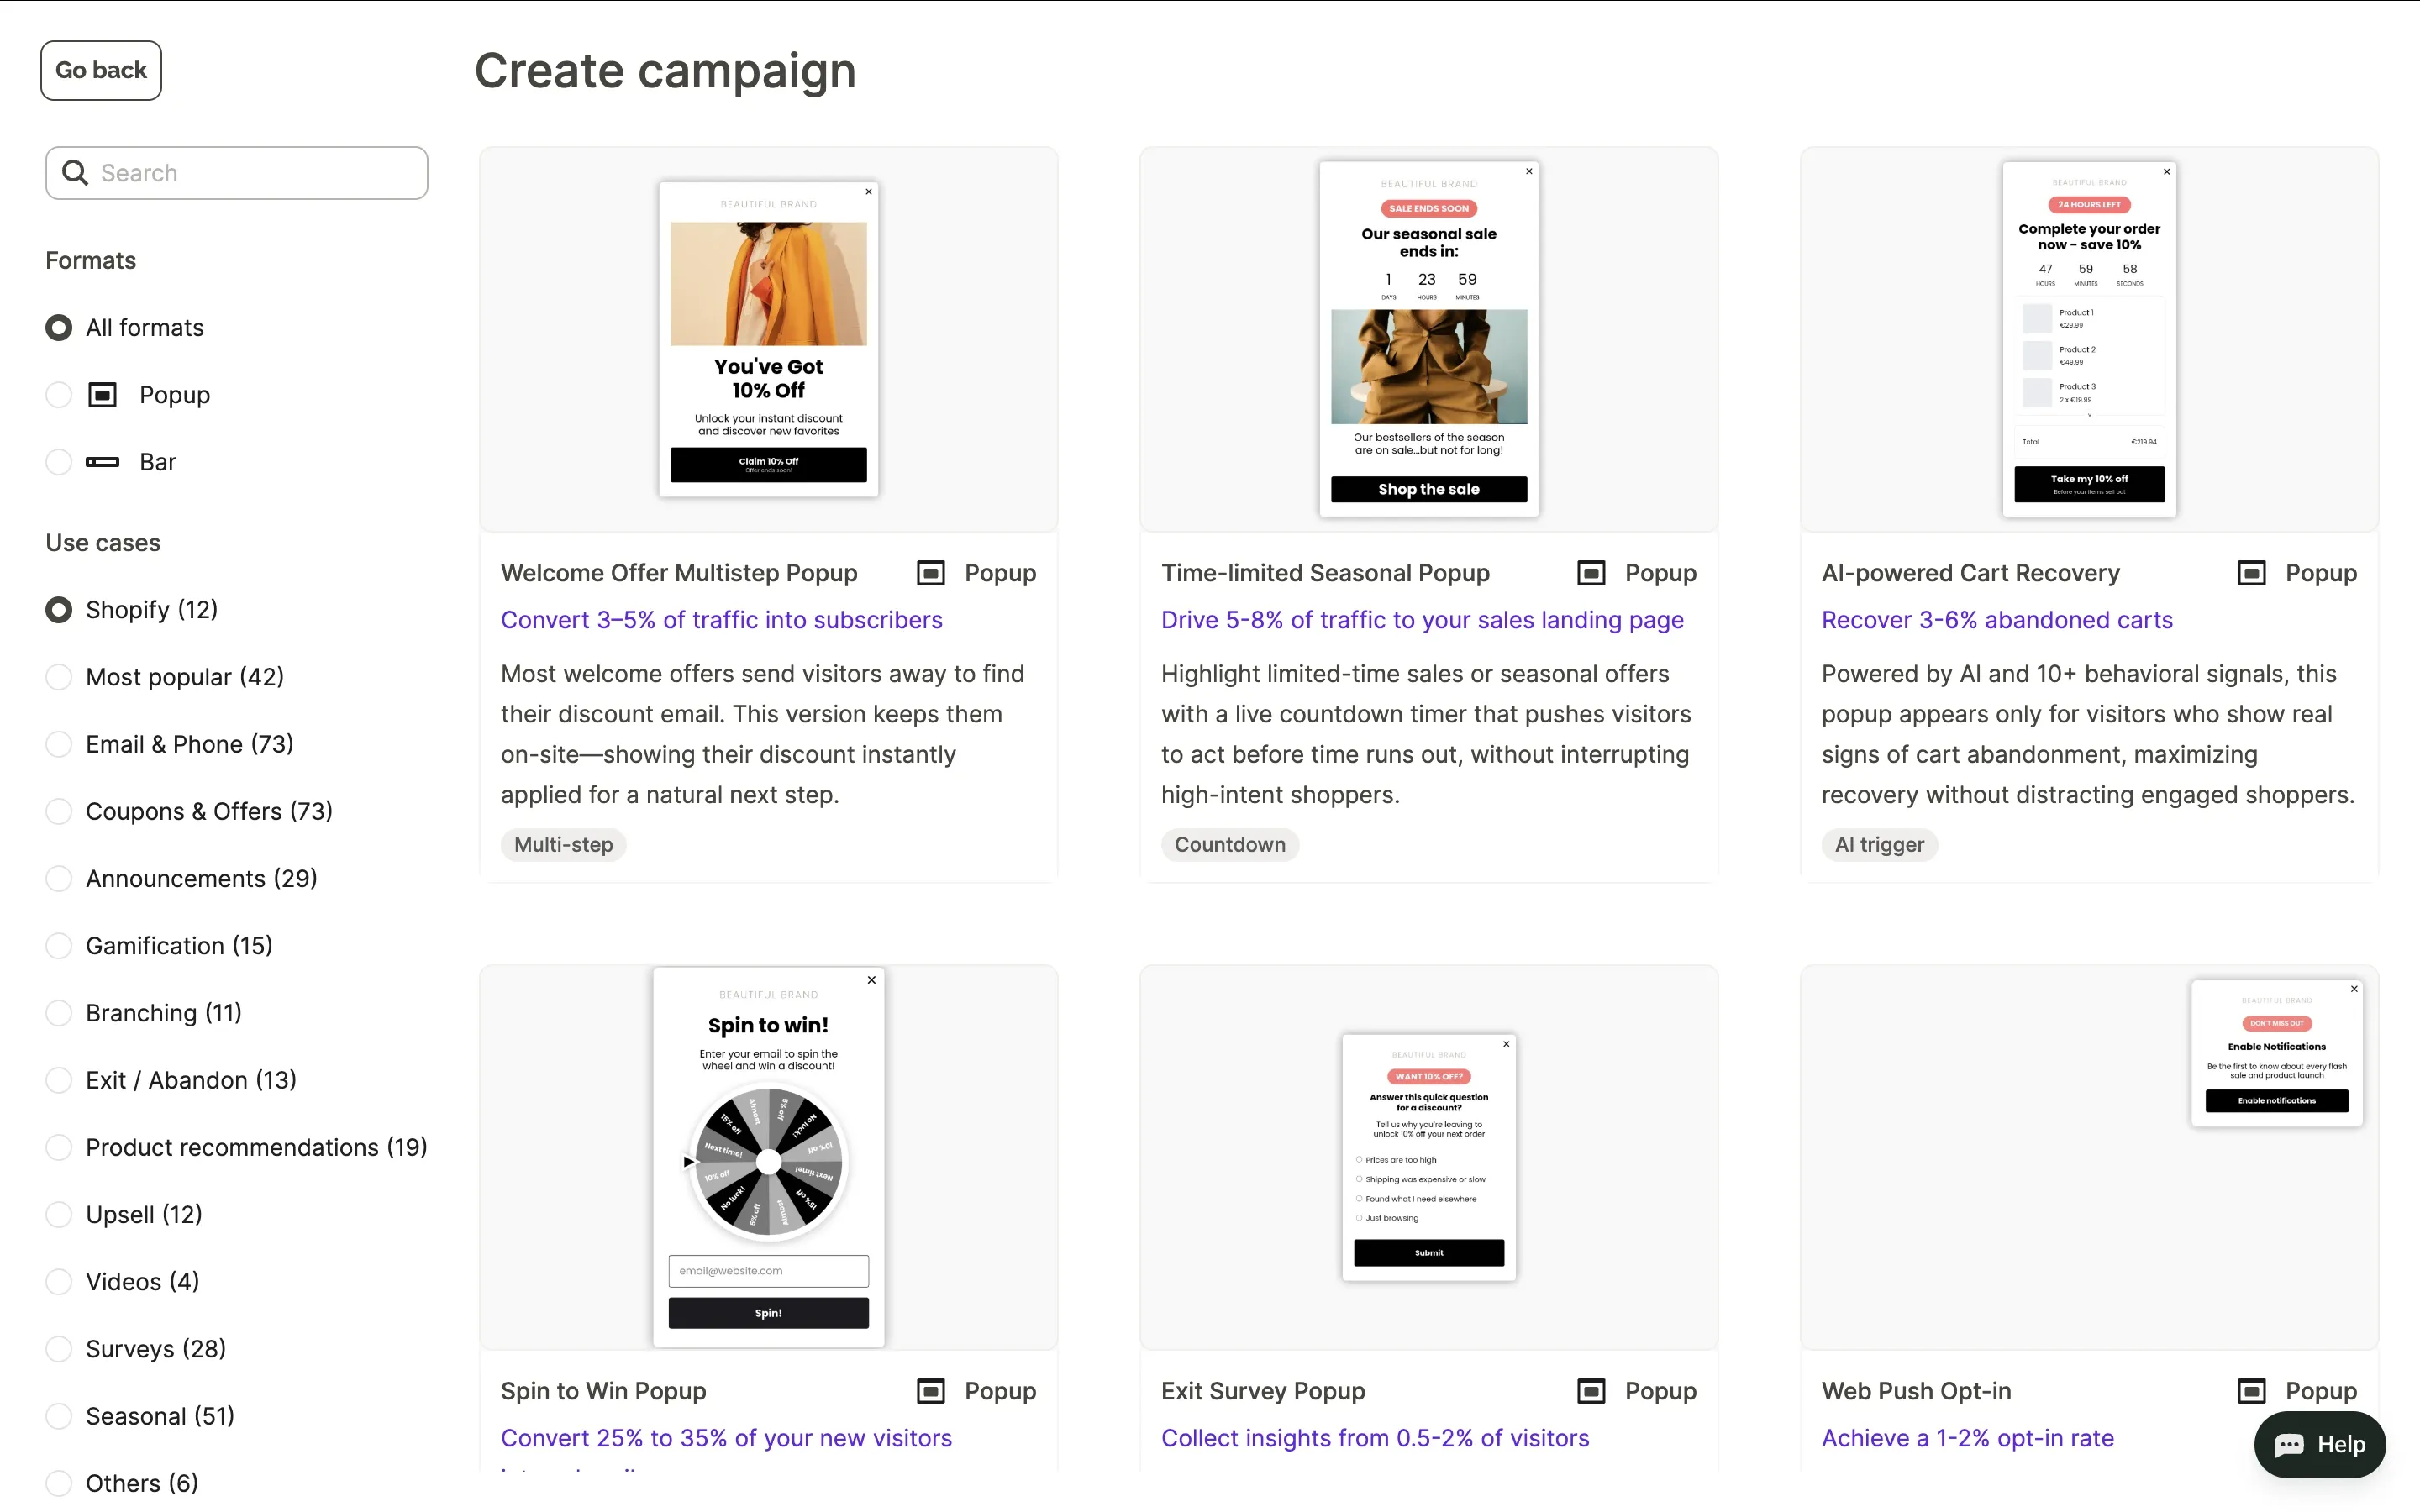This screenshot has width=2420, height=1512.
Task: Click Welcome Offer Multistep Popup title
Action: click(x=679, y=573)
